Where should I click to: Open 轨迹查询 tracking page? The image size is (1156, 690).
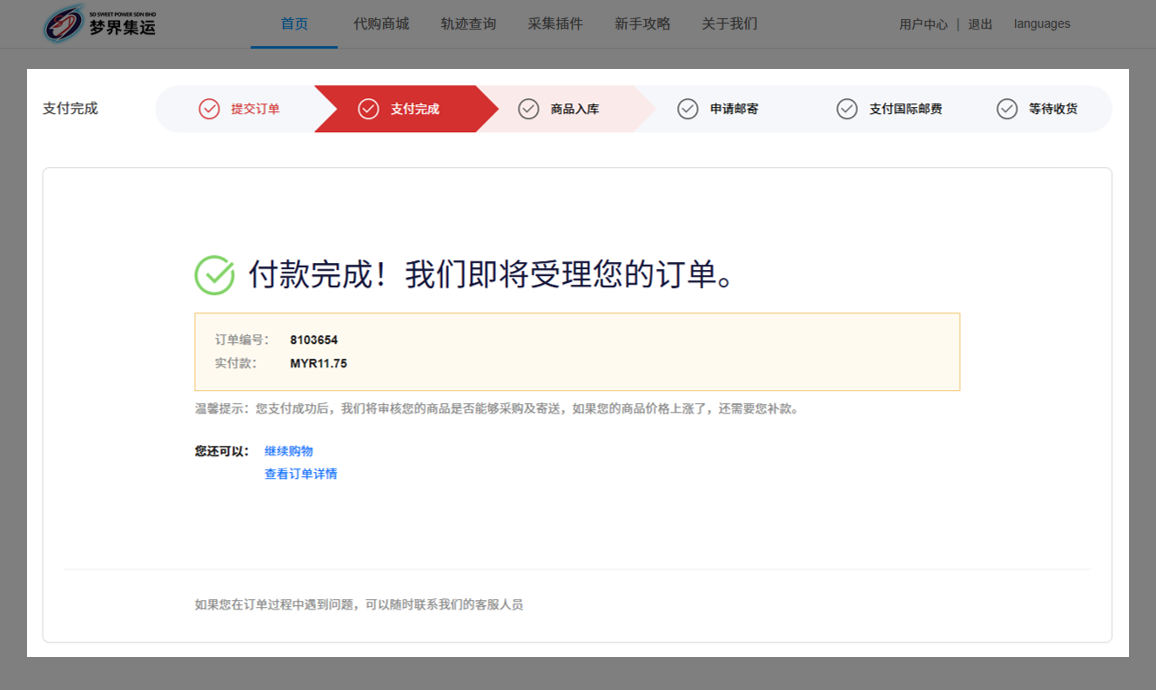[x=468, y=24]
